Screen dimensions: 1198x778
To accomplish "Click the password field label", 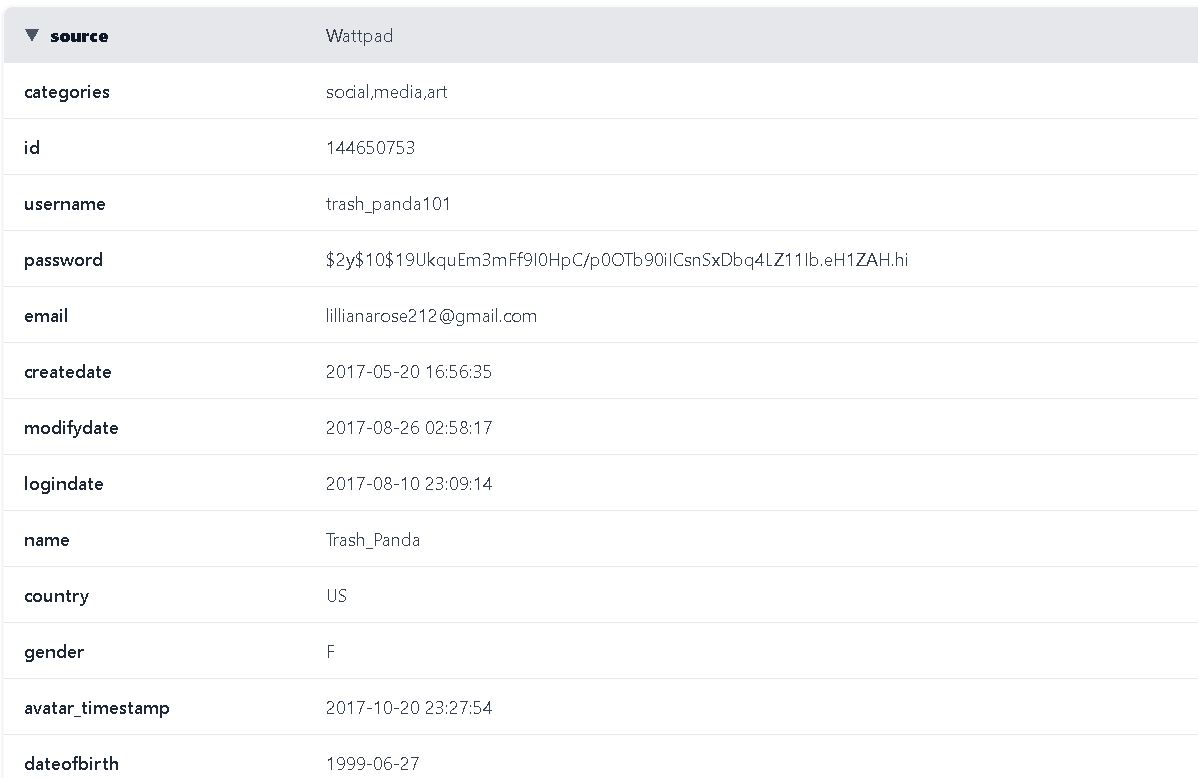I will click(x=63, y=260).
